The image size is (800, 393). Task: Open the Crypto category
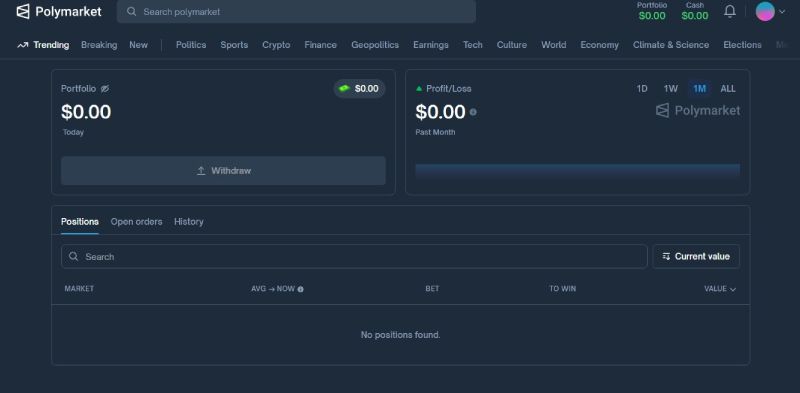point(276,45)
